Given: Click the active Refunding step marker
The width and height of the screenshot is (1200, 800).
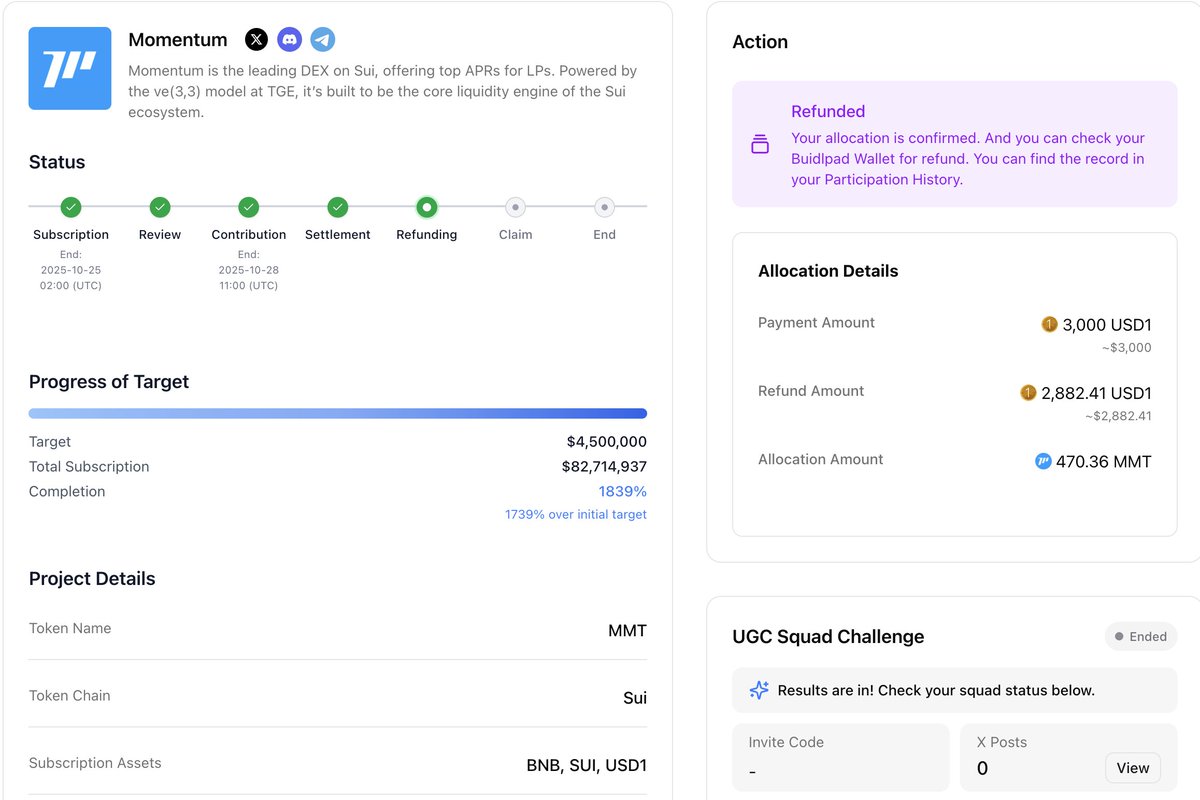Looking at the screenshot, I should click(427, 207).
